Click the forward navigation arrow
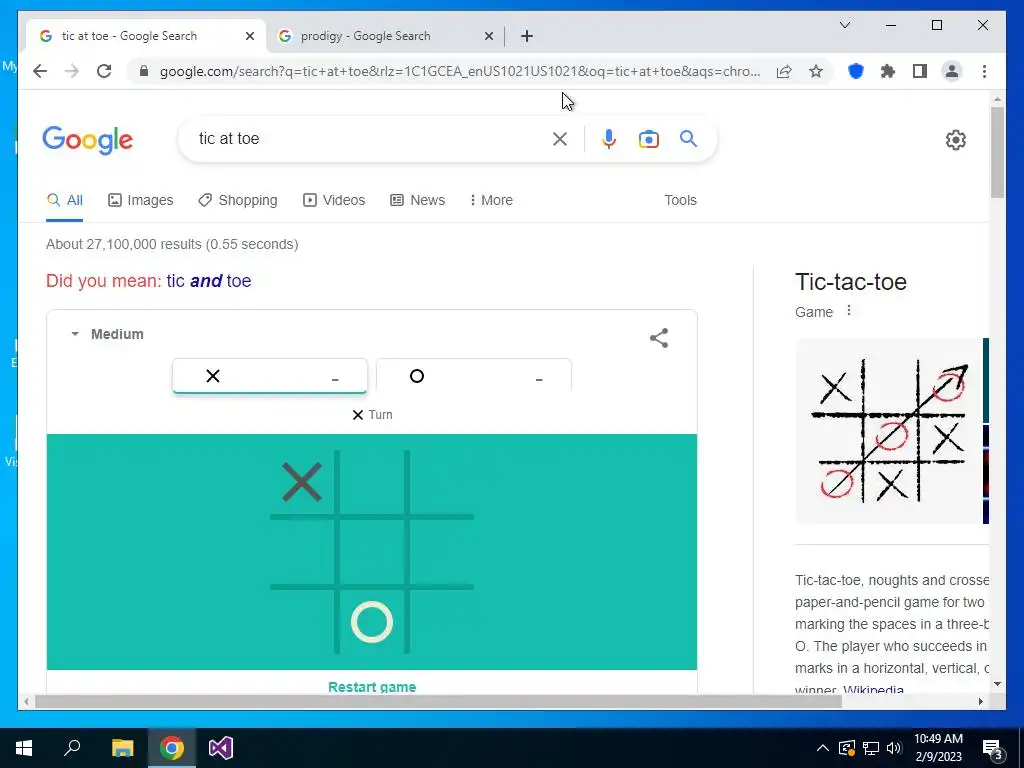The height and width of the screenshot is (768, 1024). click(72, 71)
